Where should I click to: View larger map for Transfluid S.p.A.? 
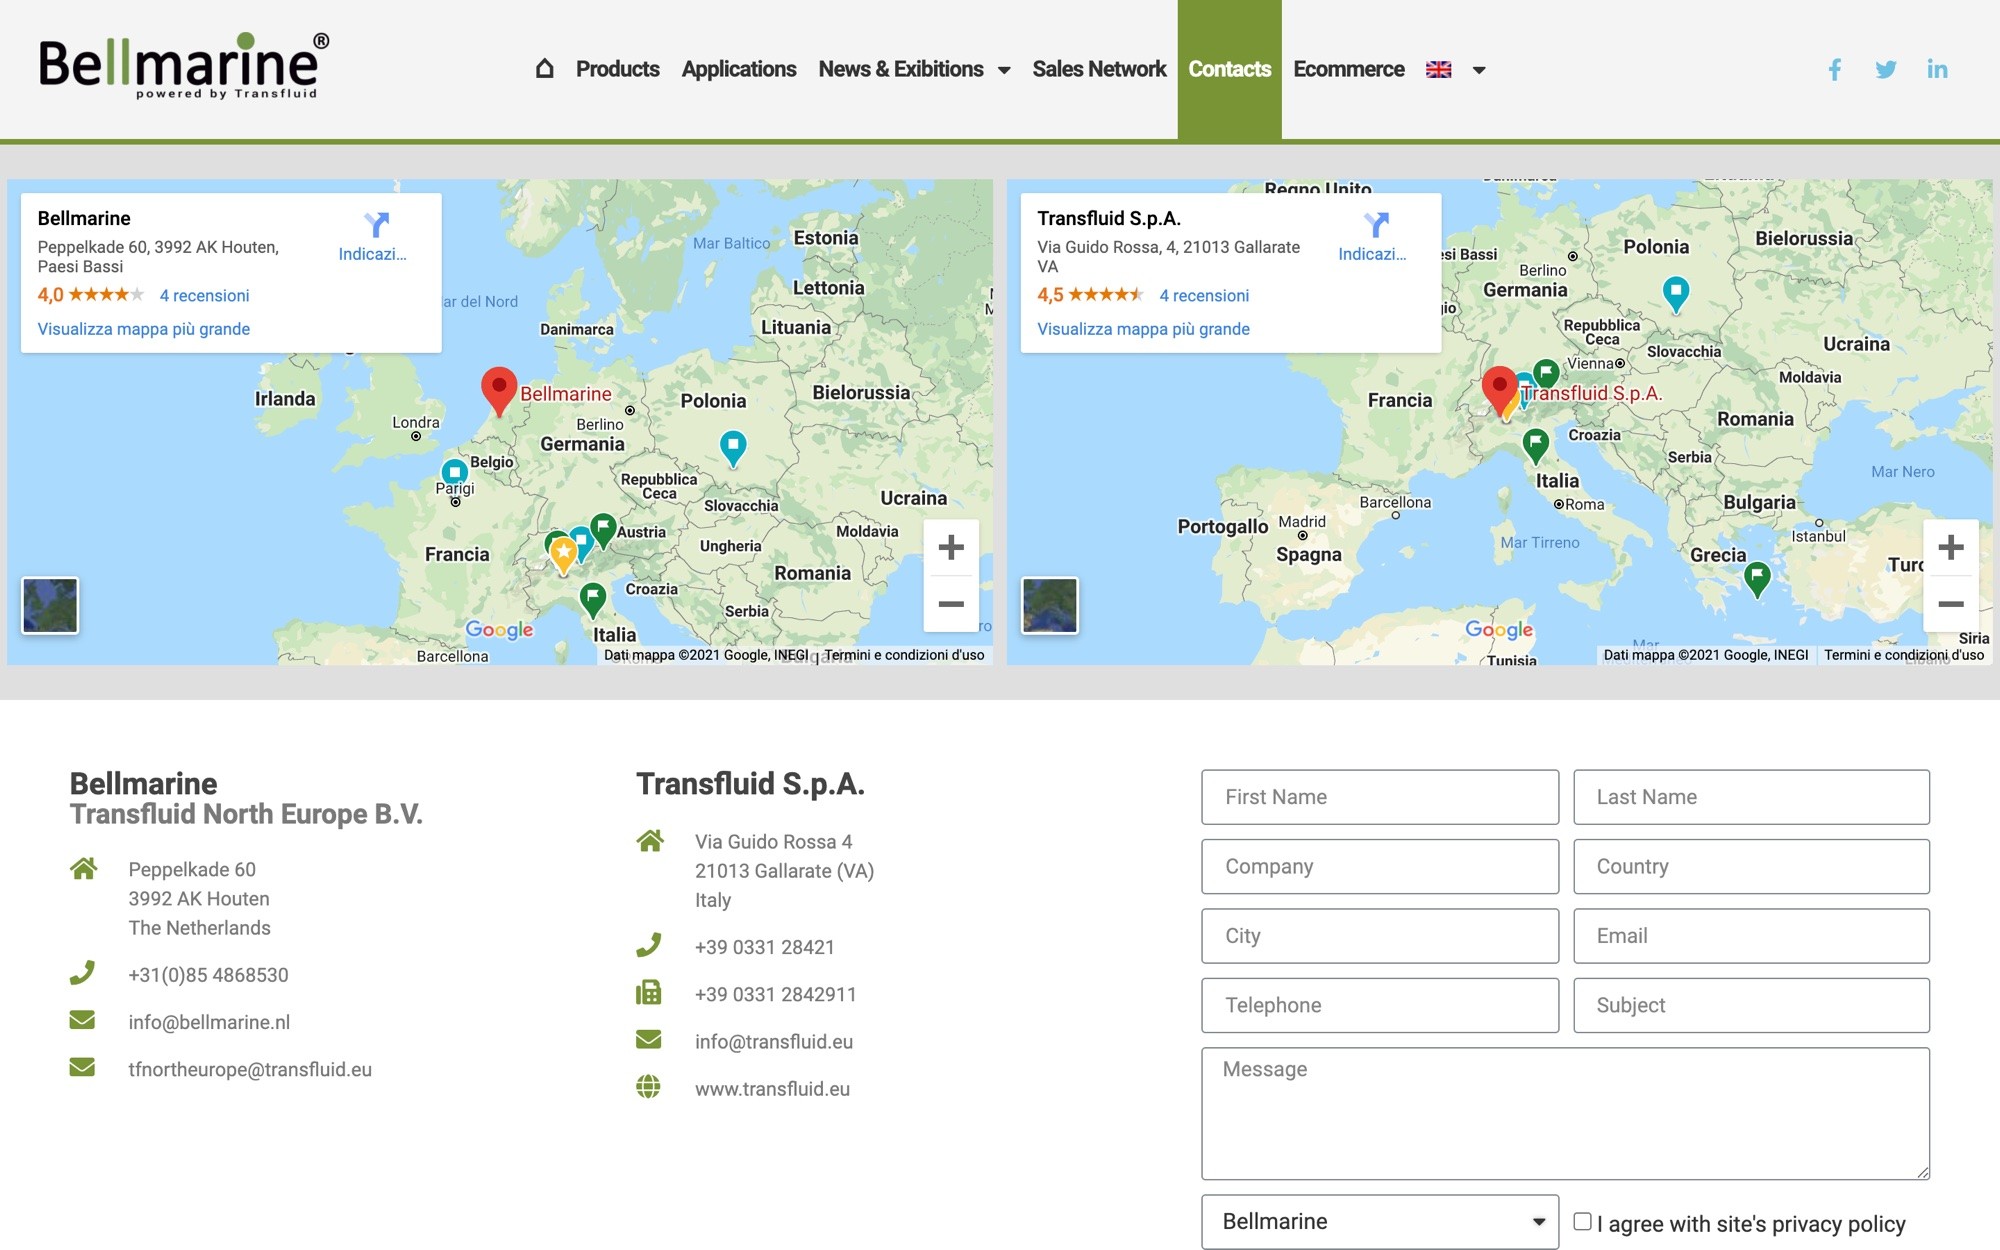pyautogui.click(x=1143, y=329)
